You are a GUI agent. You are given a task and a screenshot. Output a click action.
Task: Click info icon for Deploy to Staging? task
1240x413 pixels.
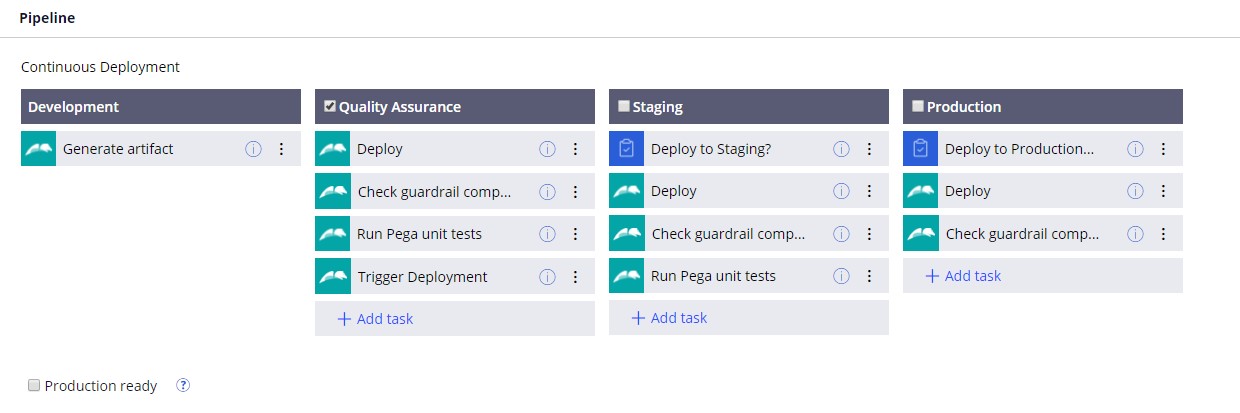pyautogui.click(x=841, y=149)
